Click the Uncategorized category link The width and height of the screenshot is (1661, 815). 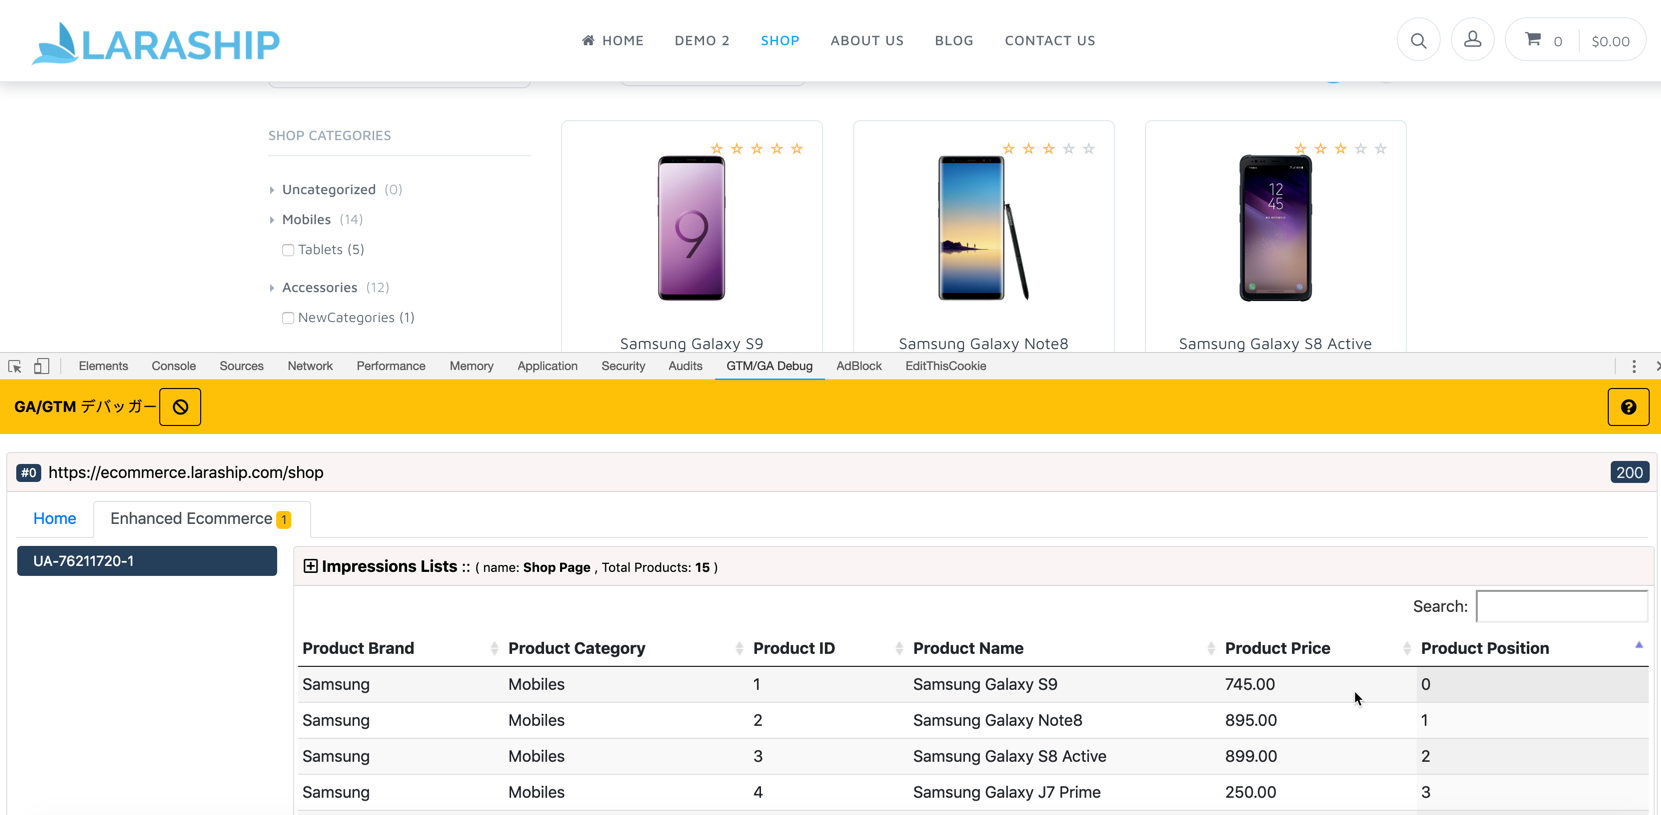click(329, 190)
